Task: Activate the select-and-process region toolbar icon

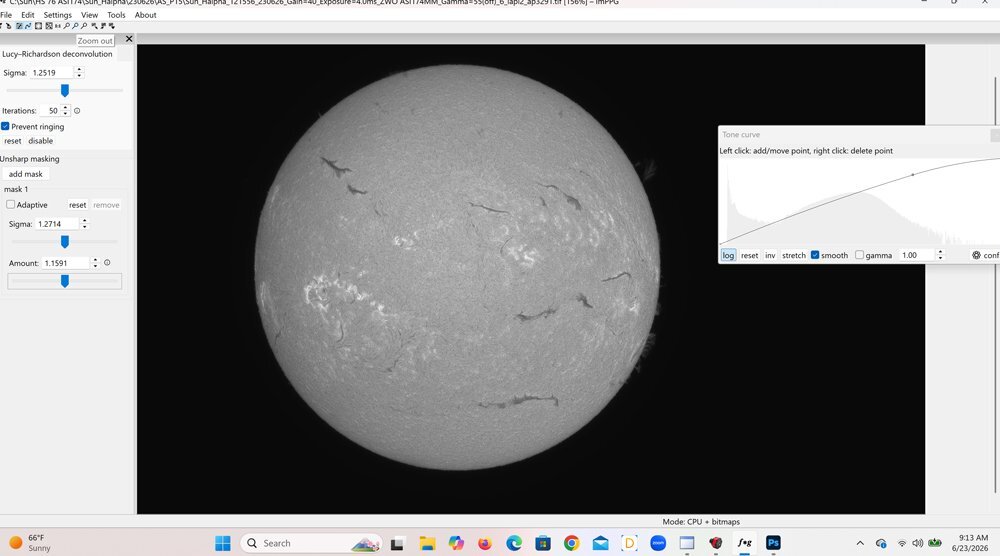Action: pyautogui.click(x=38, y=26)
